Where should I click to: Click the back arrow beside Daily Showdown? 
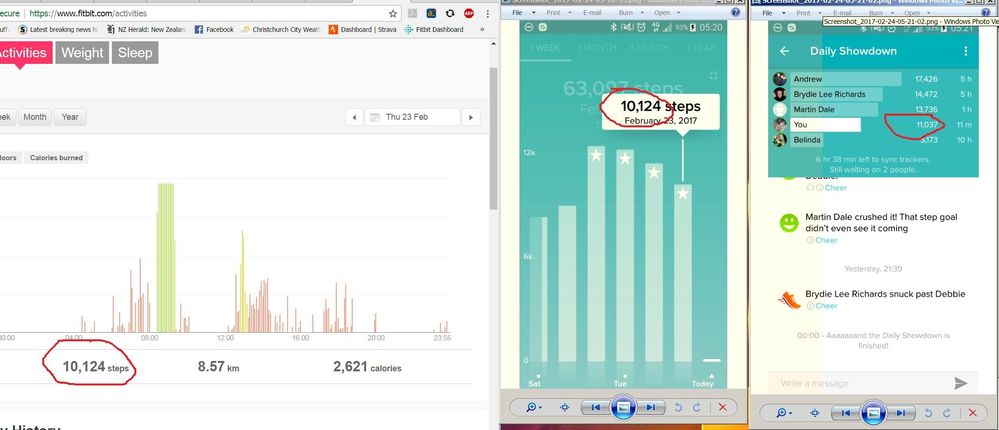point(784,51)
